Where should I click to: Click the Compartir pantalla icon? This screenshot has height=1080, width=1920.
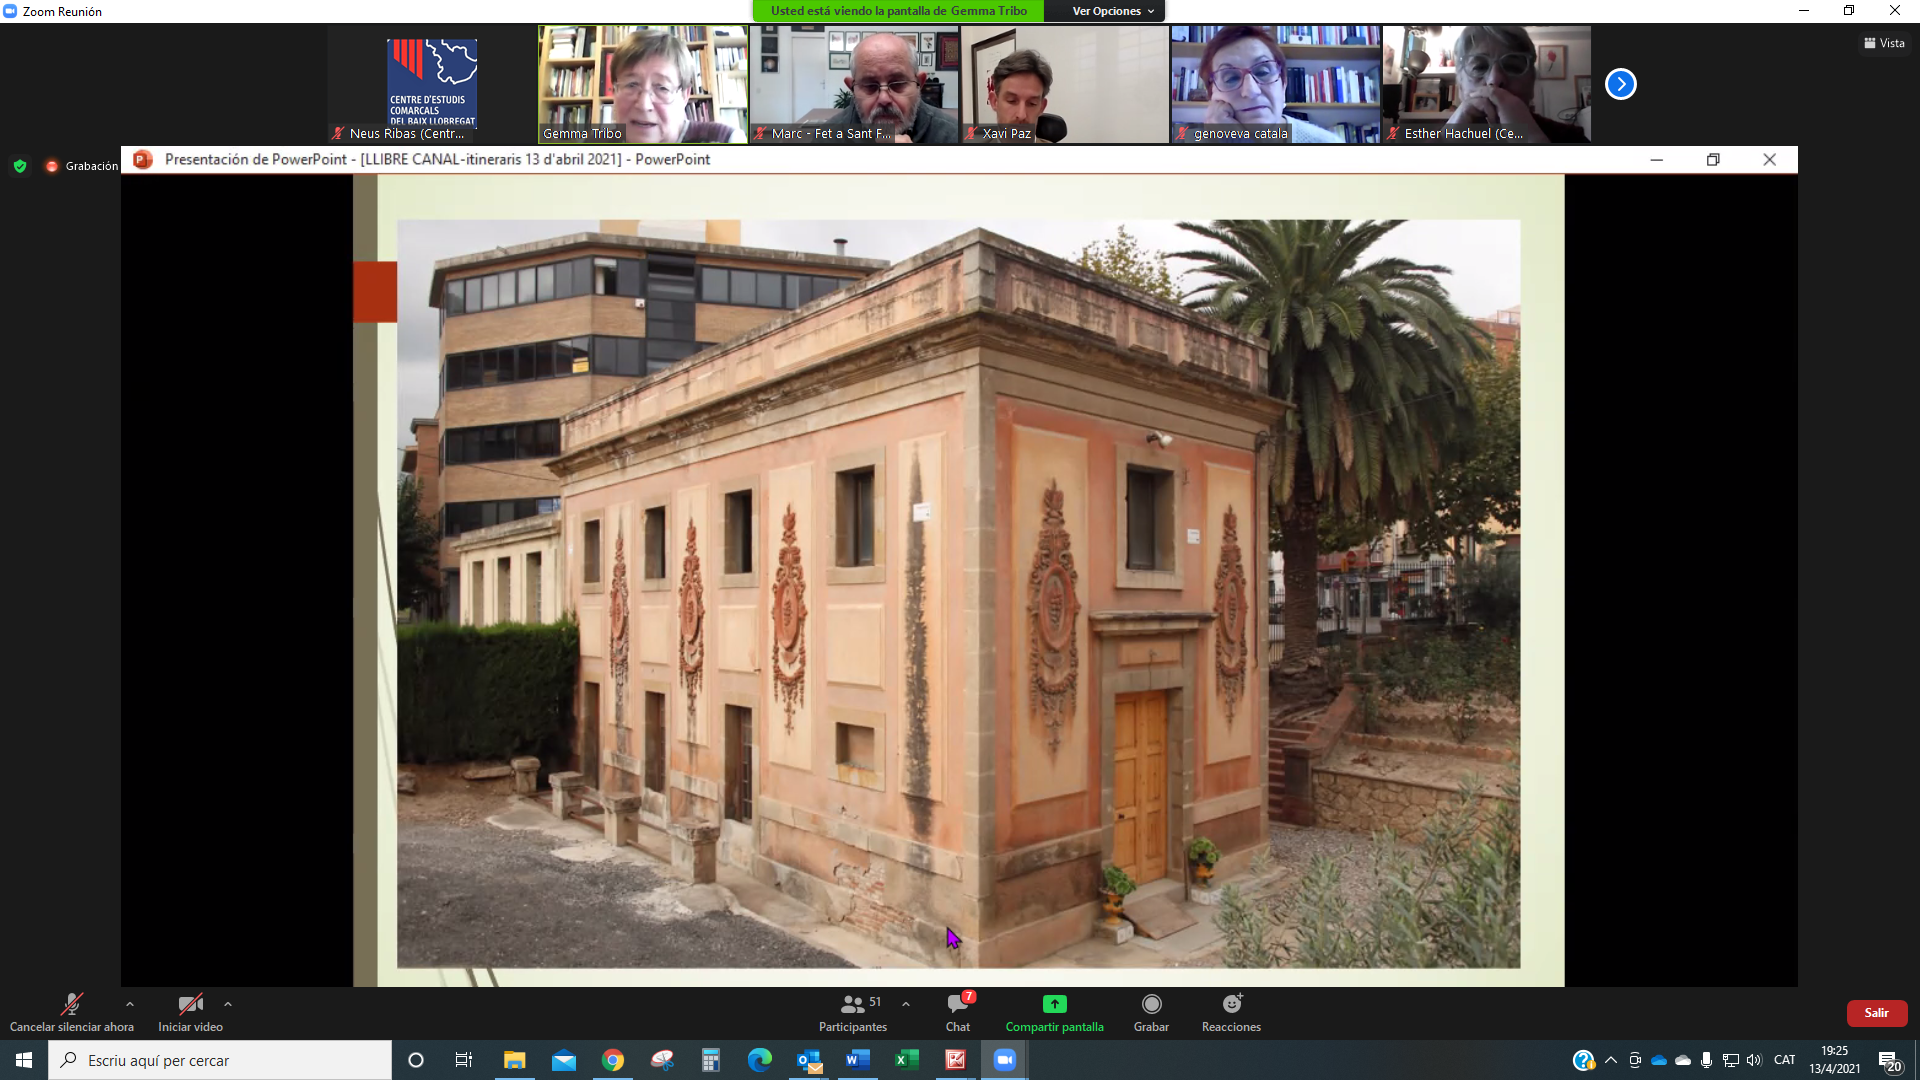point(1054,1004)
